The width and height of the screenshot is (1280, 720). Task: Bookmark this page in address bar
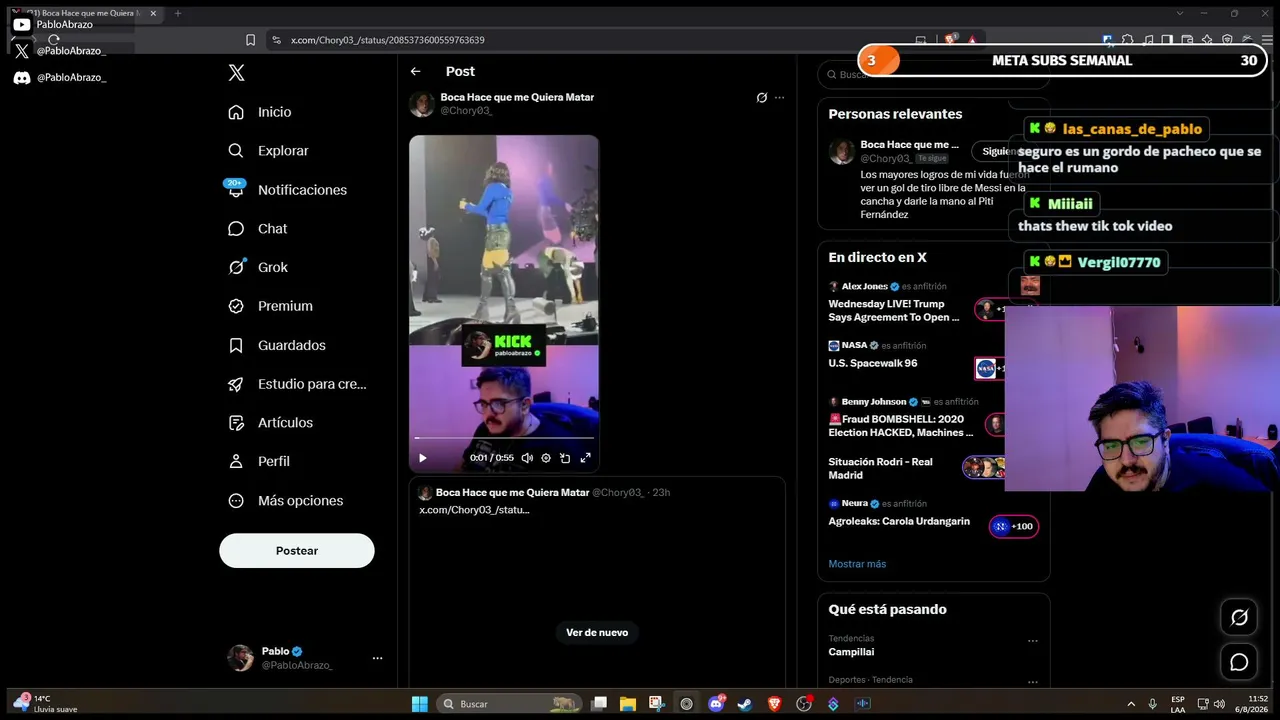(250, 40)
